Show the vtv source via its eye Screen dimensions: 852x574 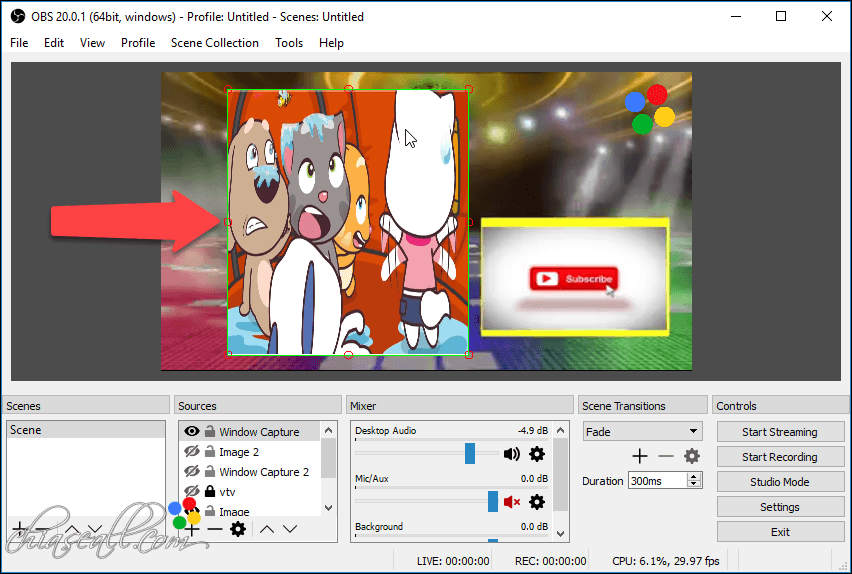pos(192,491)
